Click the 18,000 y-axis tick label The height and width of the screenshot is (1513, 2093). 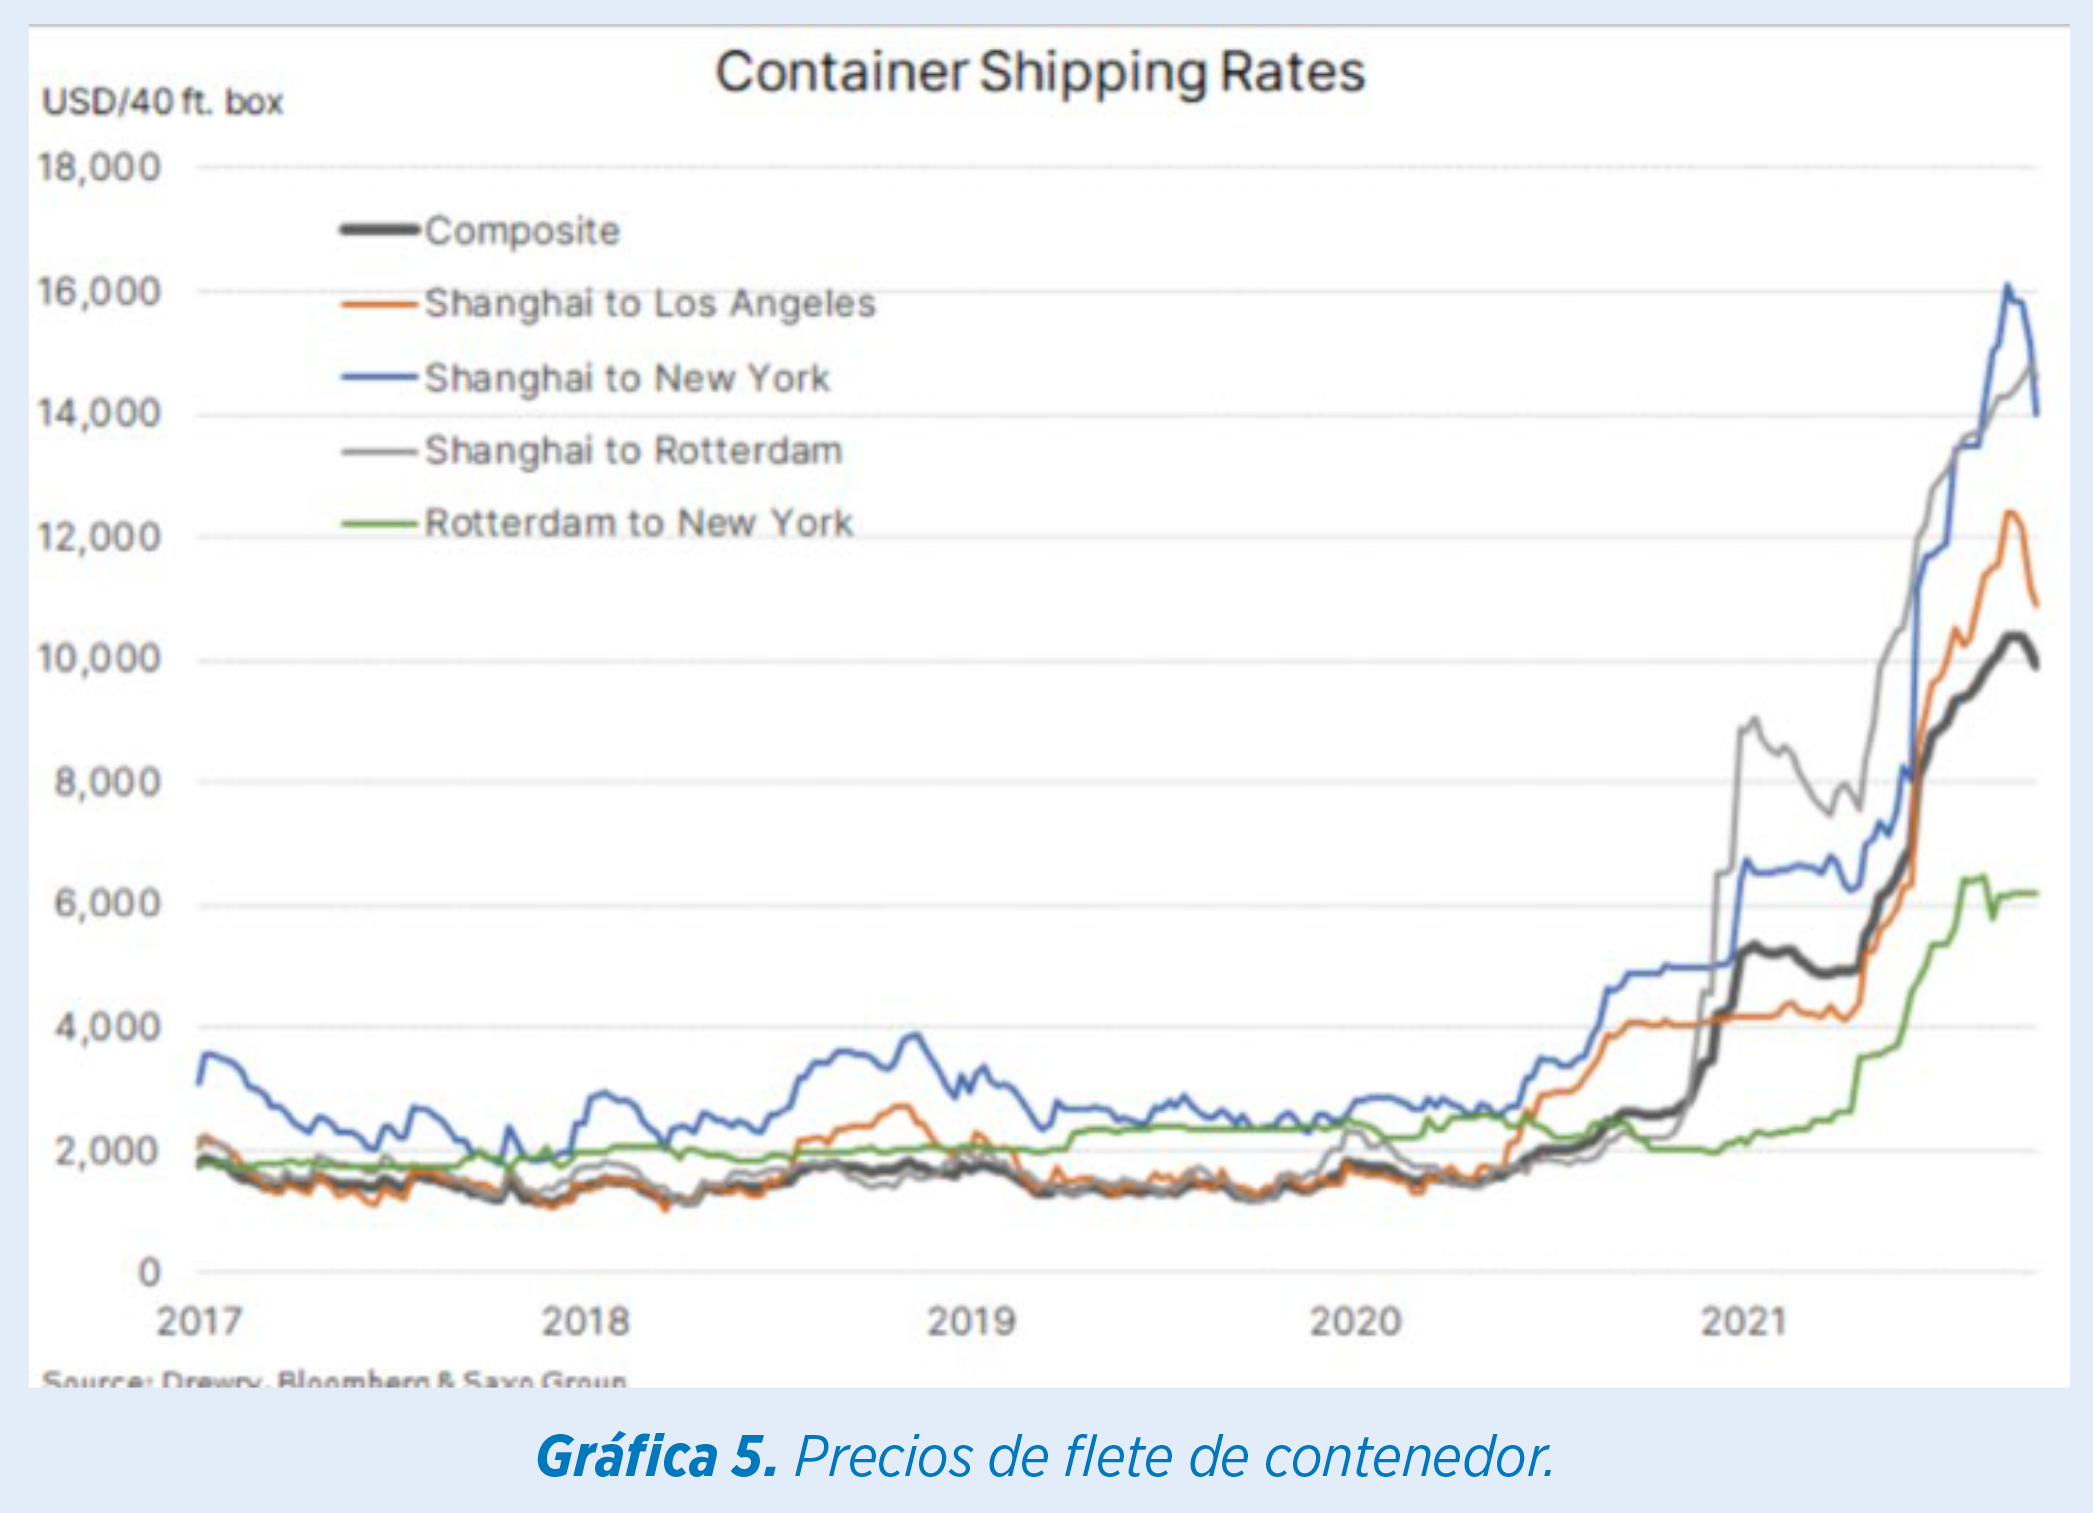click(99, 167)
